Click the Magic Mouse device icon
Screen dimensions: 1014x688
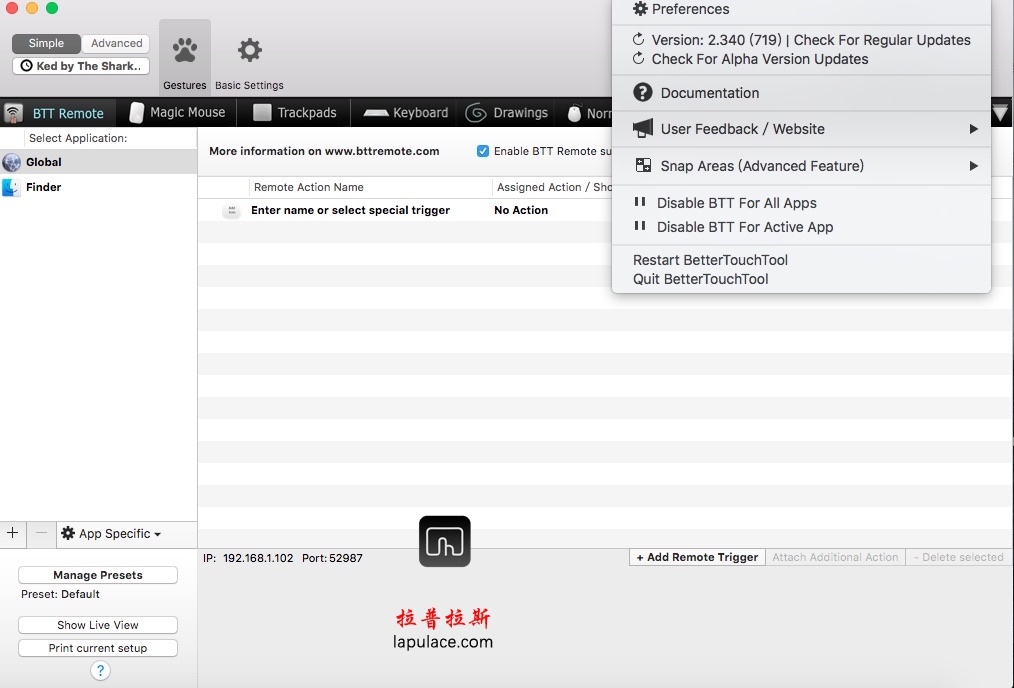tap(136, 113)
